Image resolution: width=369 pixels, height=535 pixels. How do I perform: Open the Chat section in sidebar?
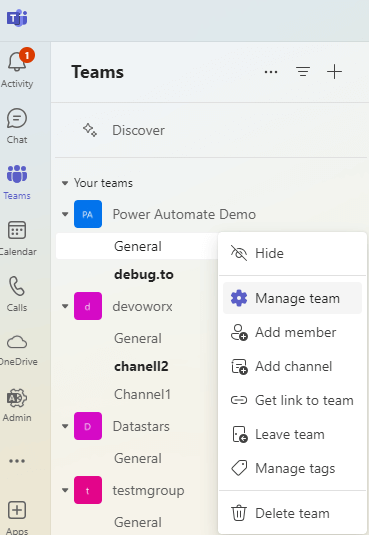tap(17, 126)
